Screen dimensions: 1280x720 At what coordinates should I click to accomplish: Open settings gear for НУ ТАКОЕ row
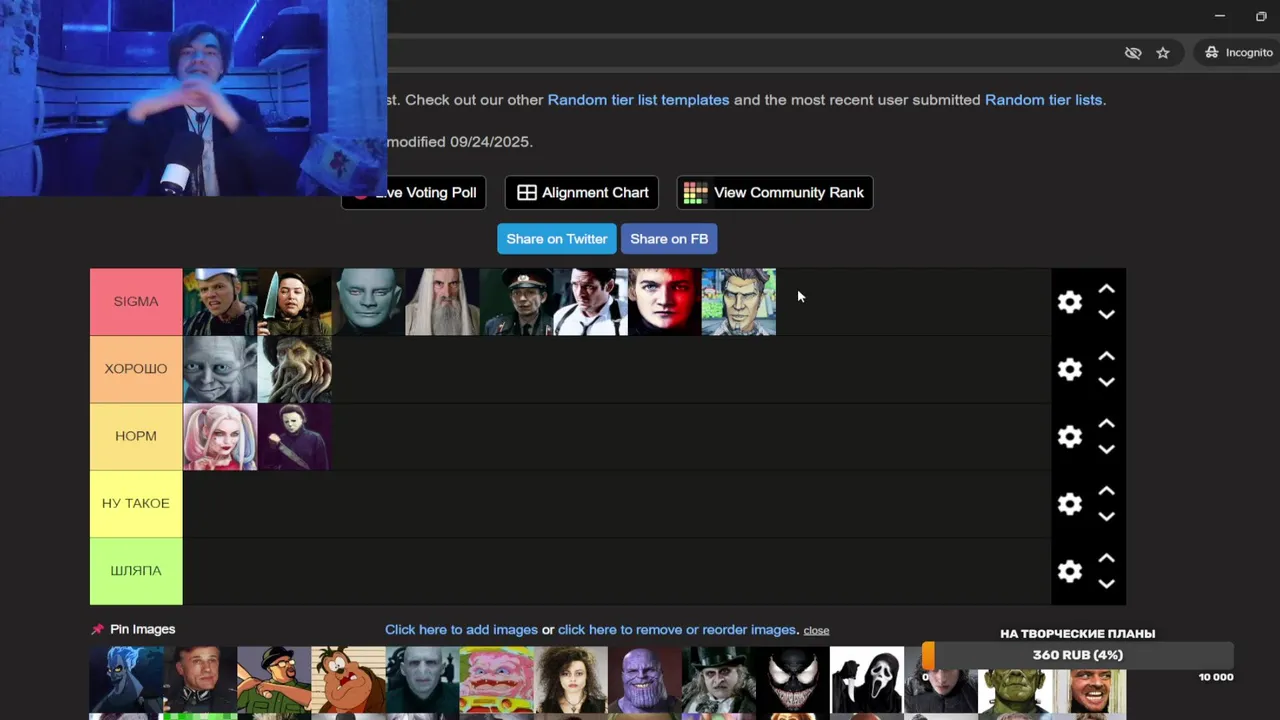tap(1070, 504)
